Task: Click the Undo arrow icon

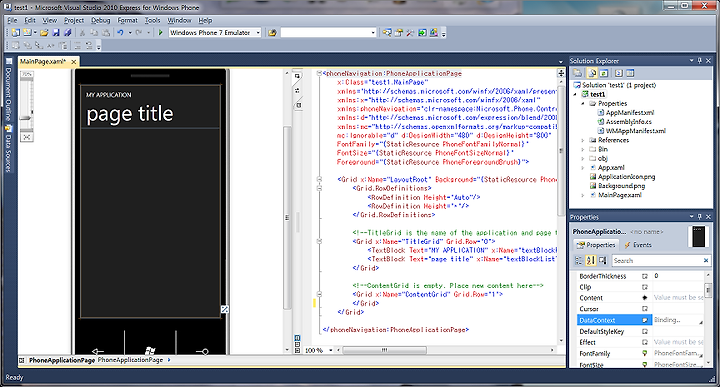Action: (x=120, y=33)
